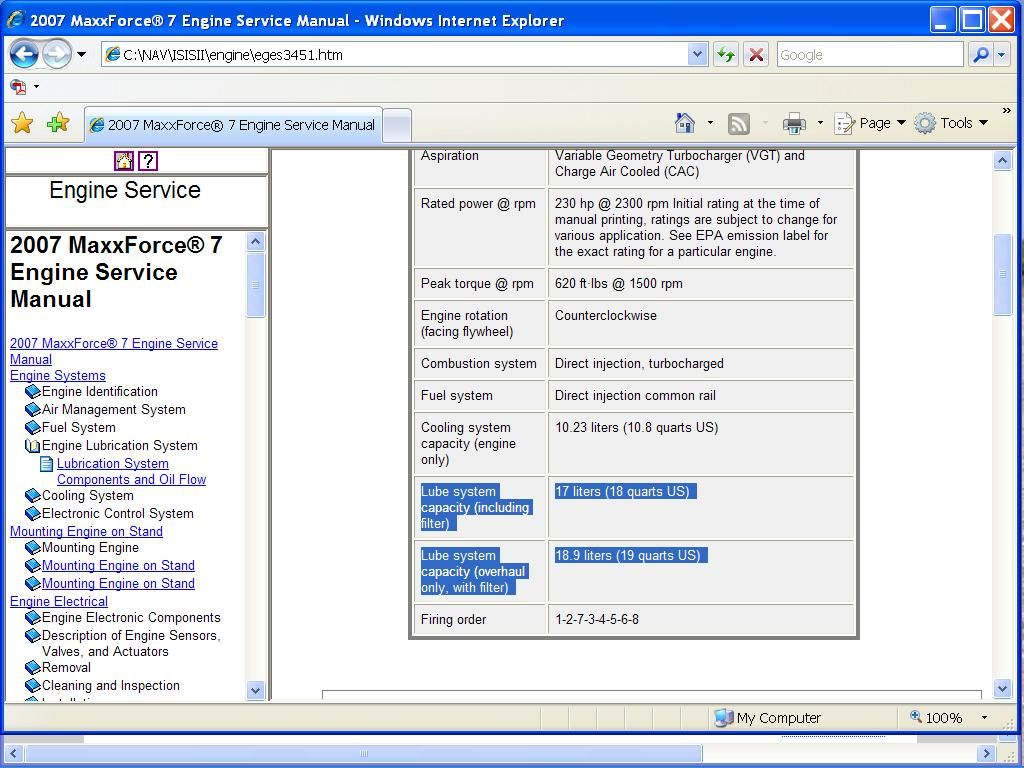Expand the toolbar overflow chevron
Screen dimensions: 1024x768
[1006, 110]
